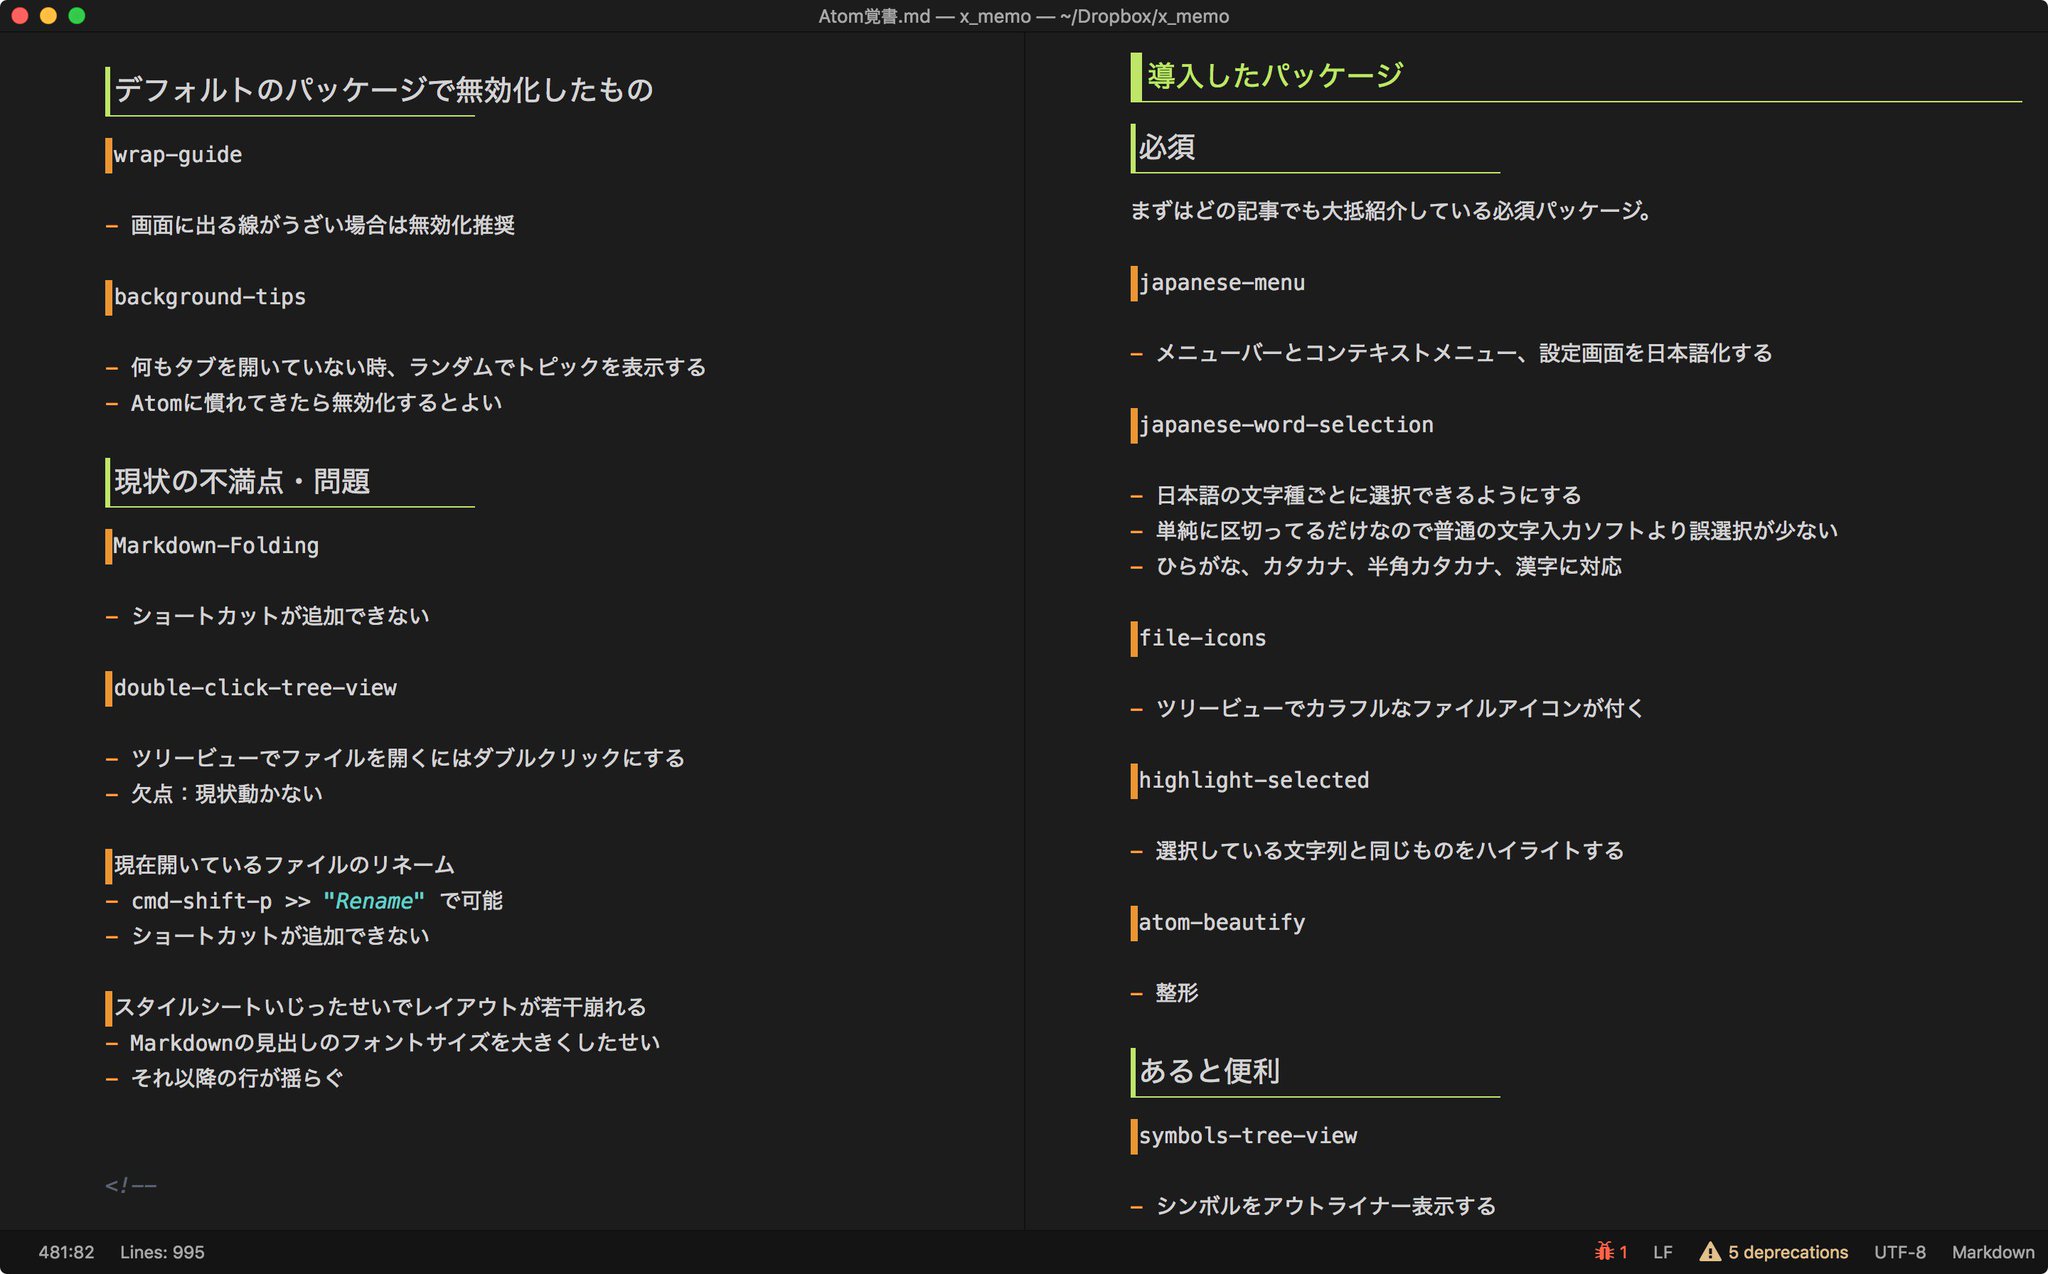Click the red close window button
Screen dimensions: 2048x1274
[20, 16]
